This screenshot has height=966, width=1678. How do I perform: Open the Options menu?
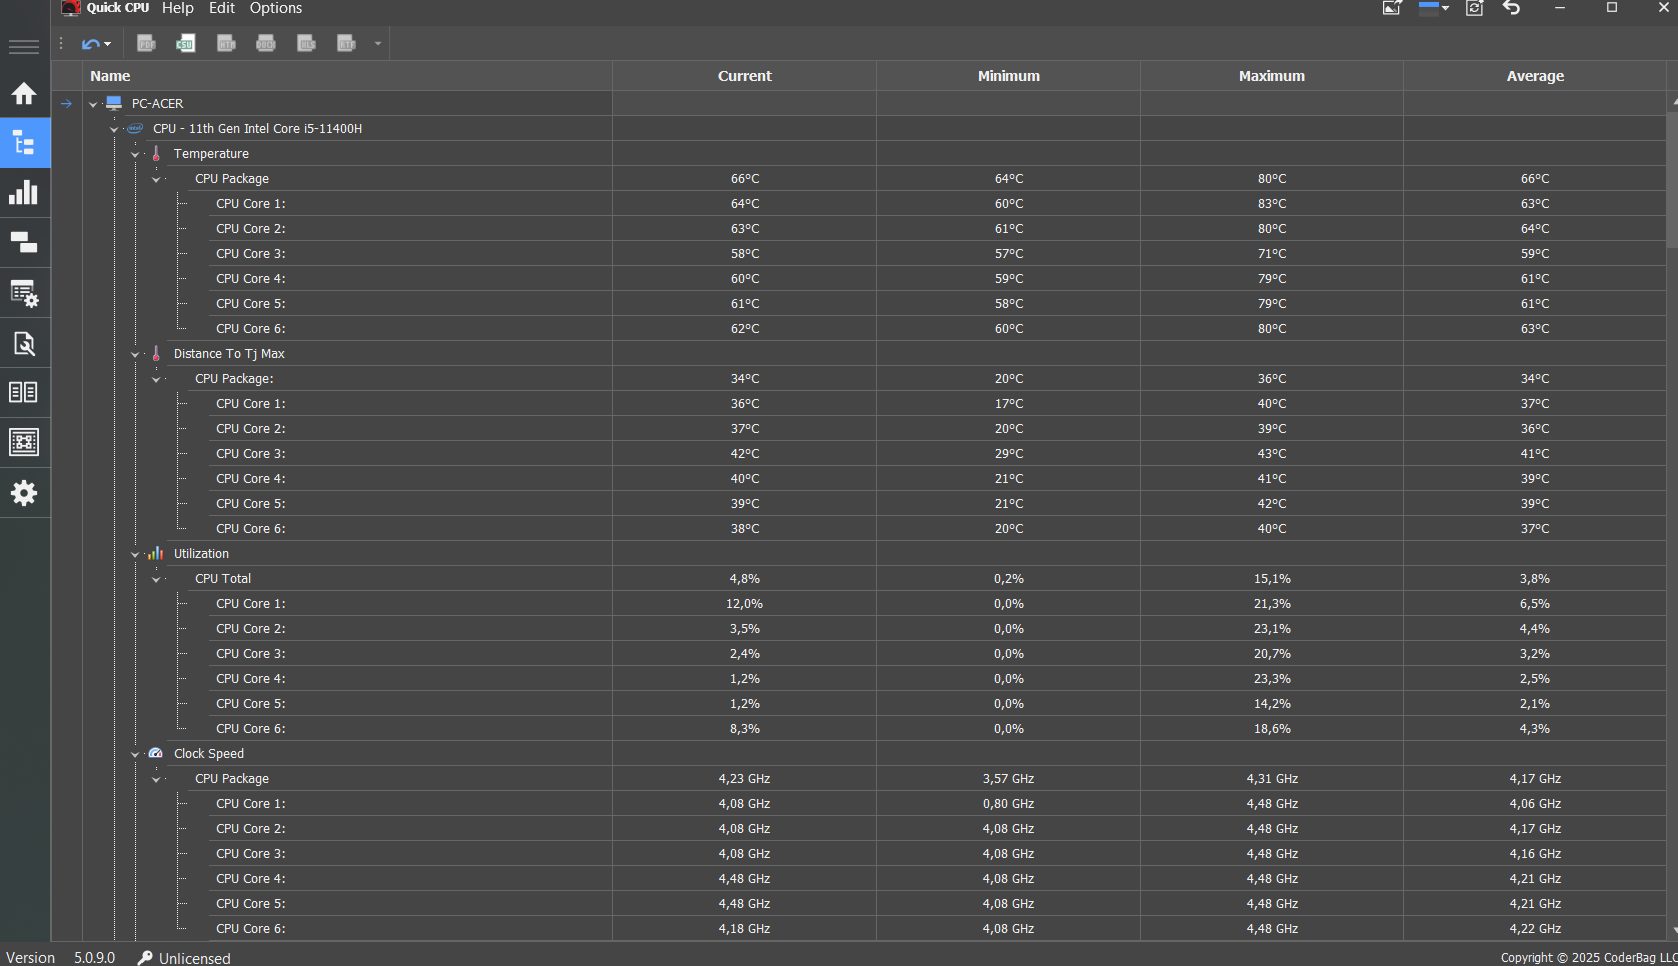276,8
